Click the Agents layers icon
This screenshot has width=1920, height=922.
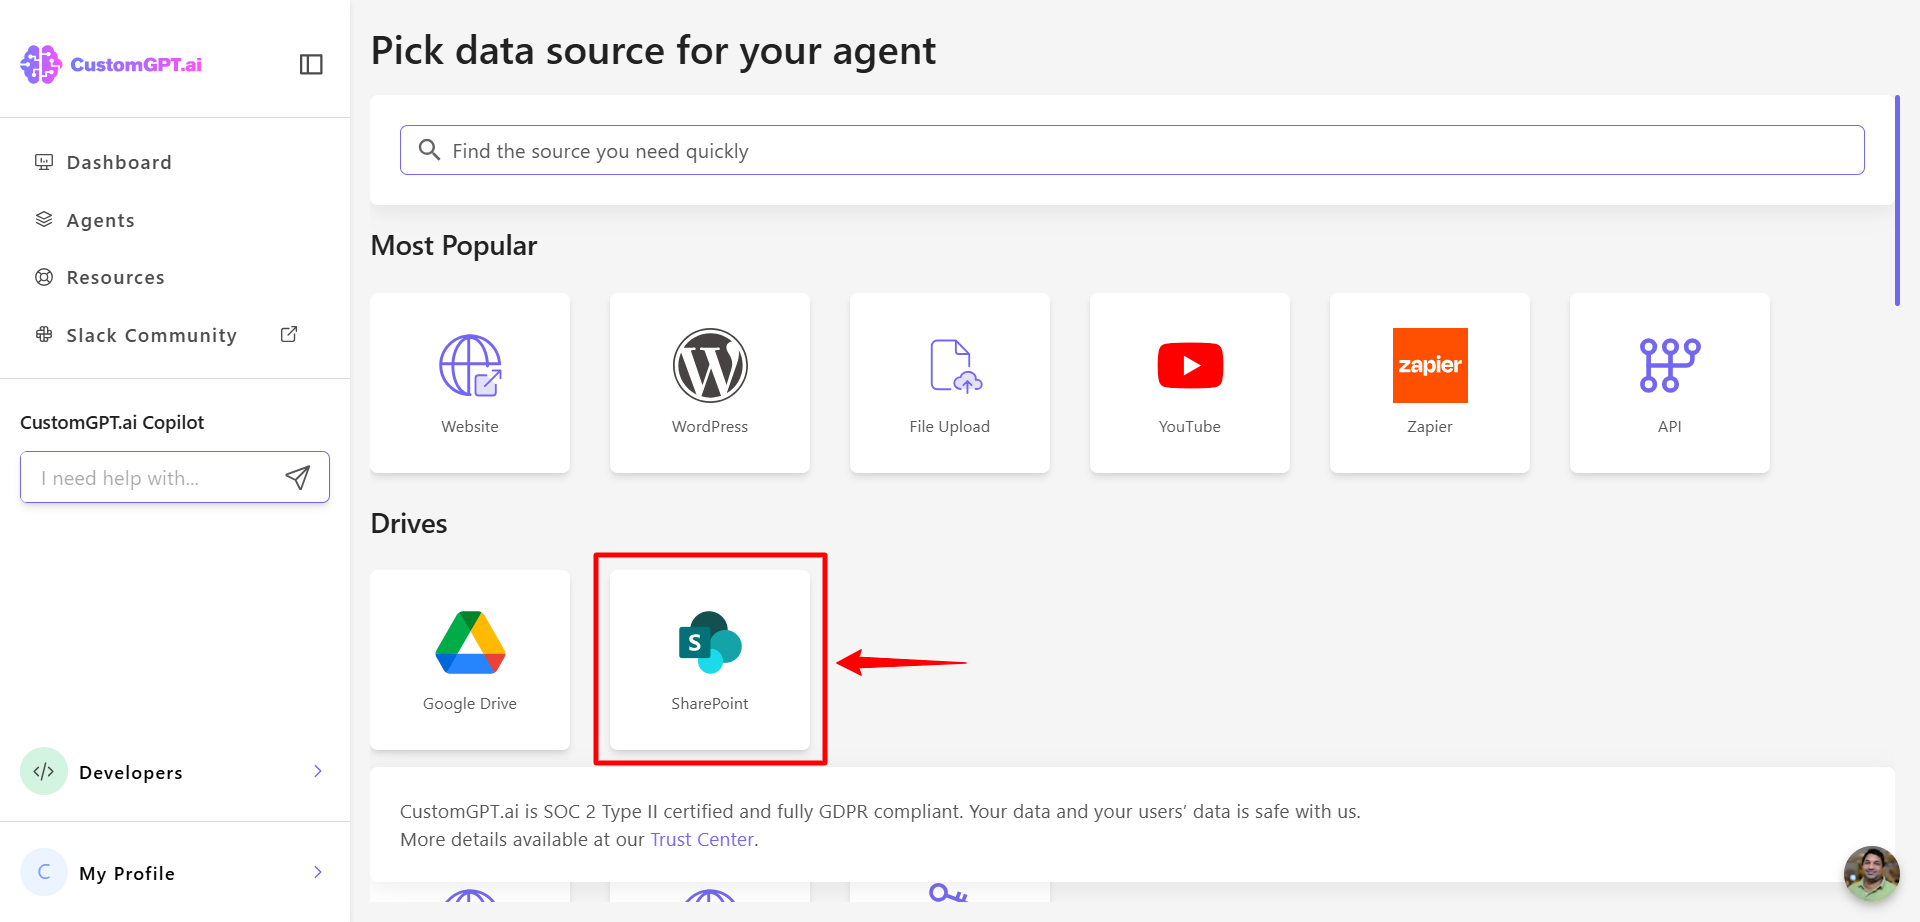pos(44,219)
